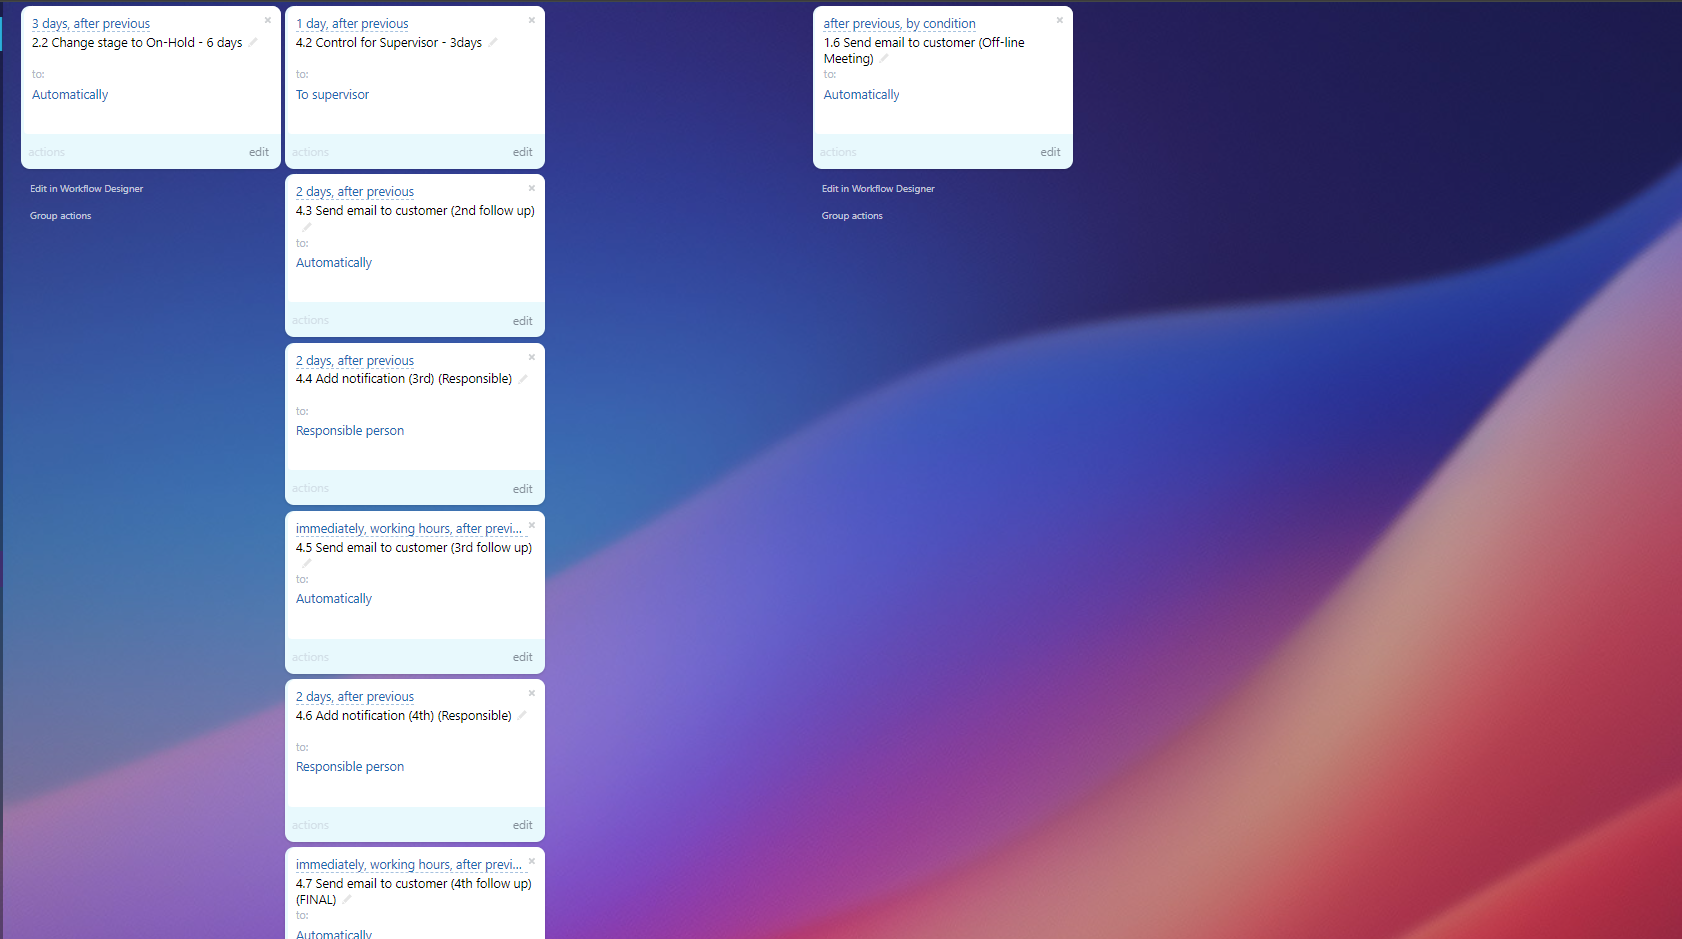
Task: Click pencil icon for 1.6 Send email rule
Action: point(884,59)
